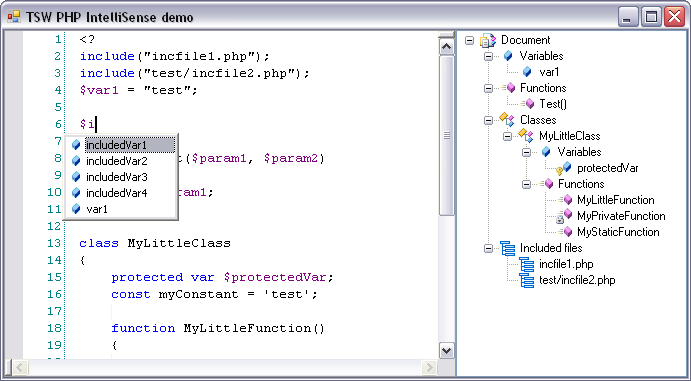This screenshot has height=381, width=691.
Task: Click the icon next to MyLittleFunction in tree
Action: coord(565,200)
